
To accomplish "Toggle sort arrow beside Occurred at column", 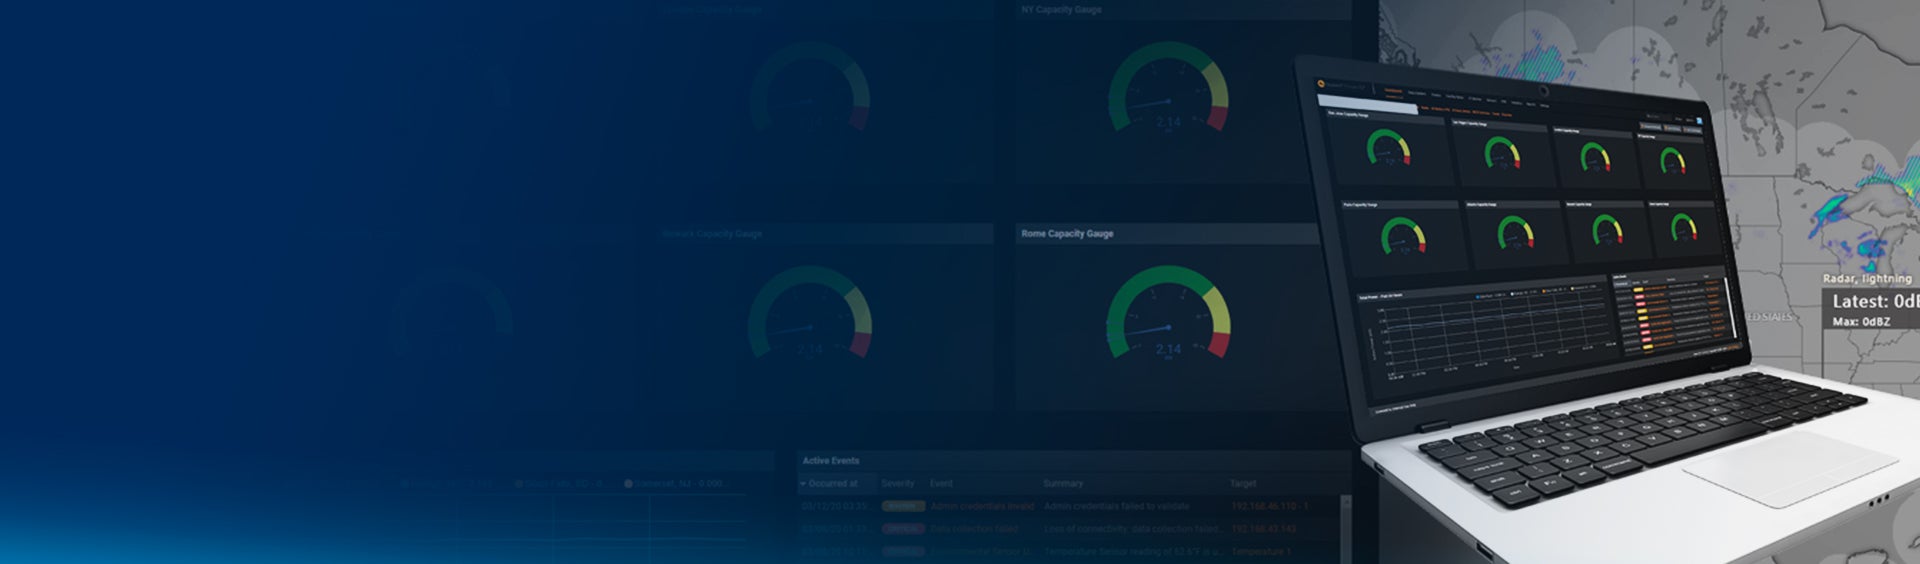I will tap(802, 484).
